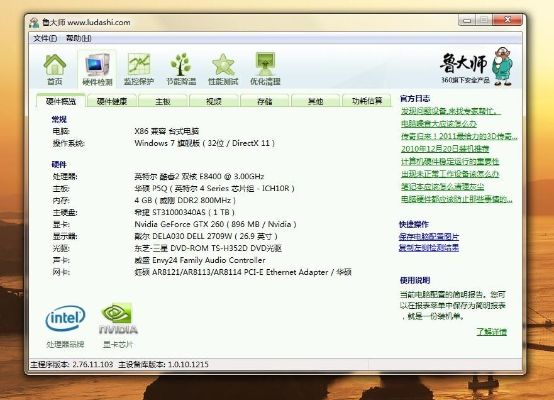The image size is (554, 400).
Task: Switch to the 硬件概览 tab
Action: (61, 101)
